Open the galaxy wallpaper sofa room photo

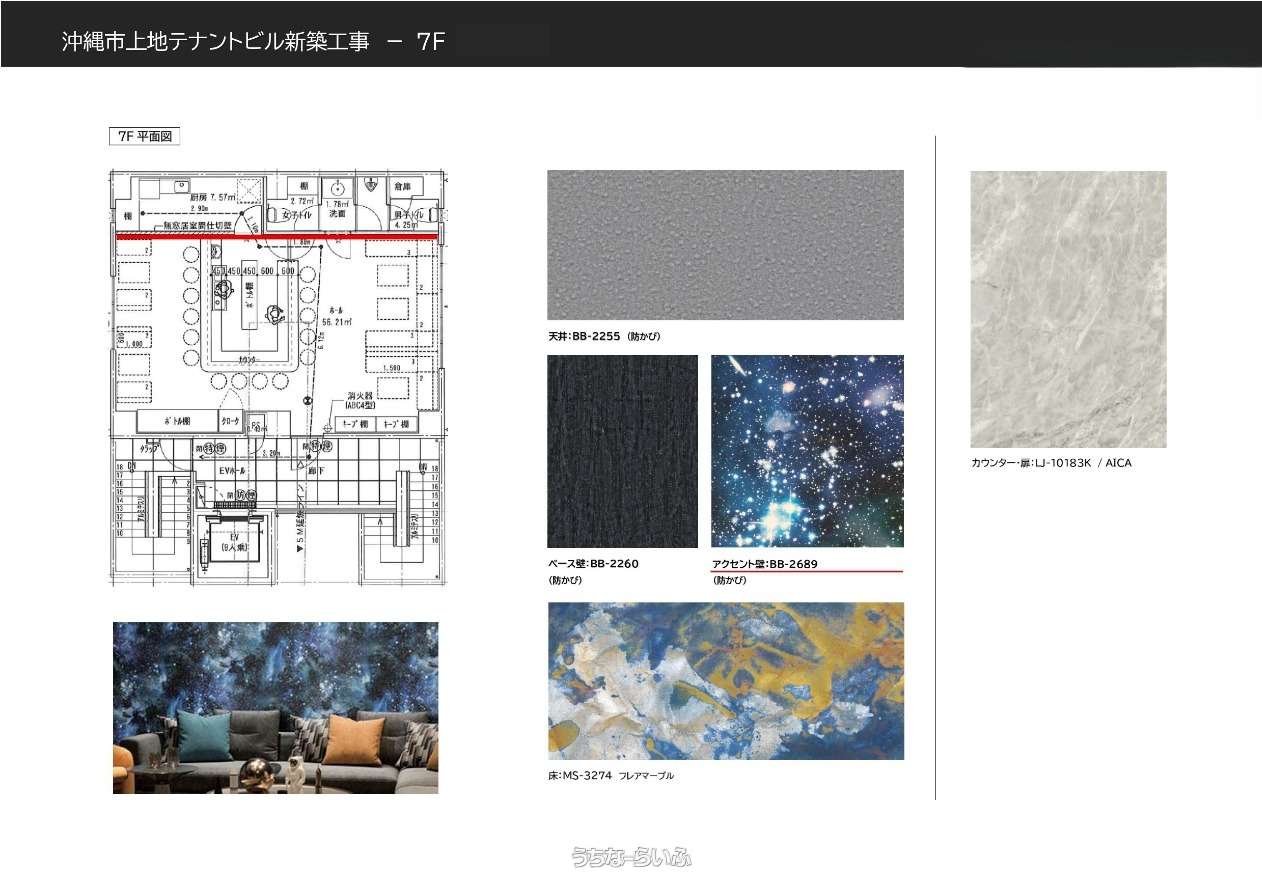pyautogui.click(x=275, y=708)
